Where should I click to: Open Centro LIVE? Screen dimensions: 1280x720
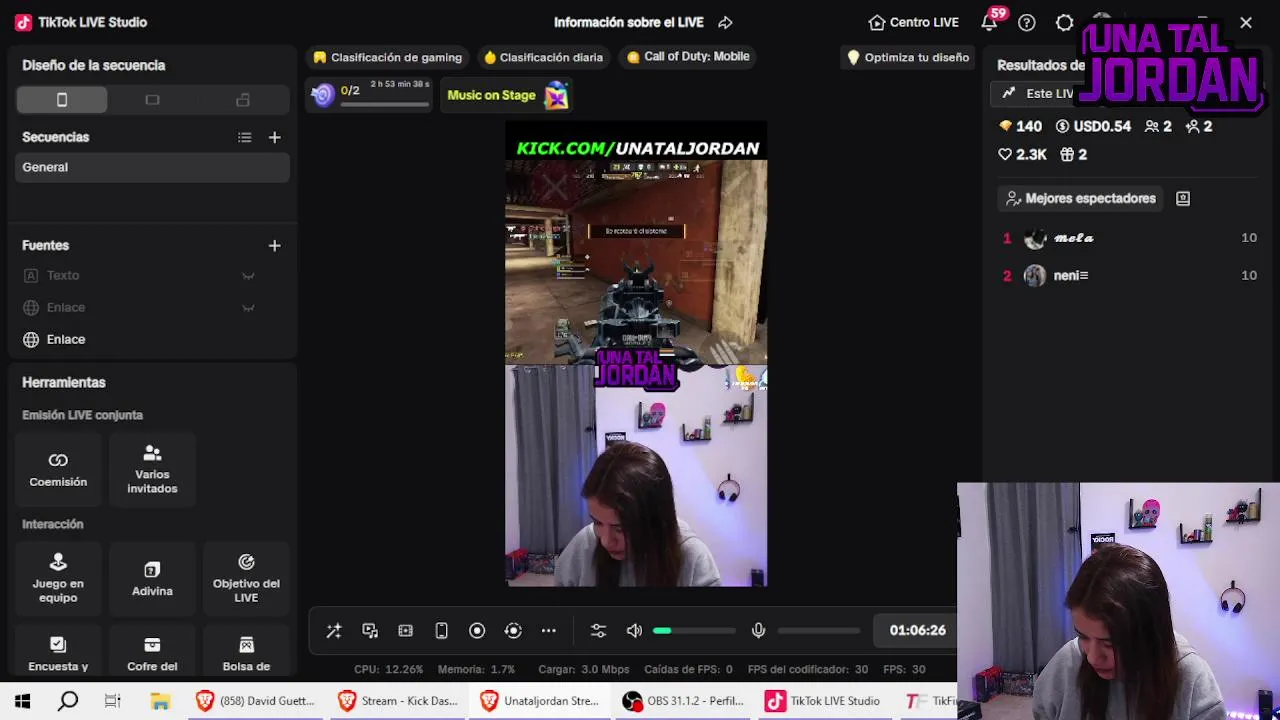click(x=913, y=22)
